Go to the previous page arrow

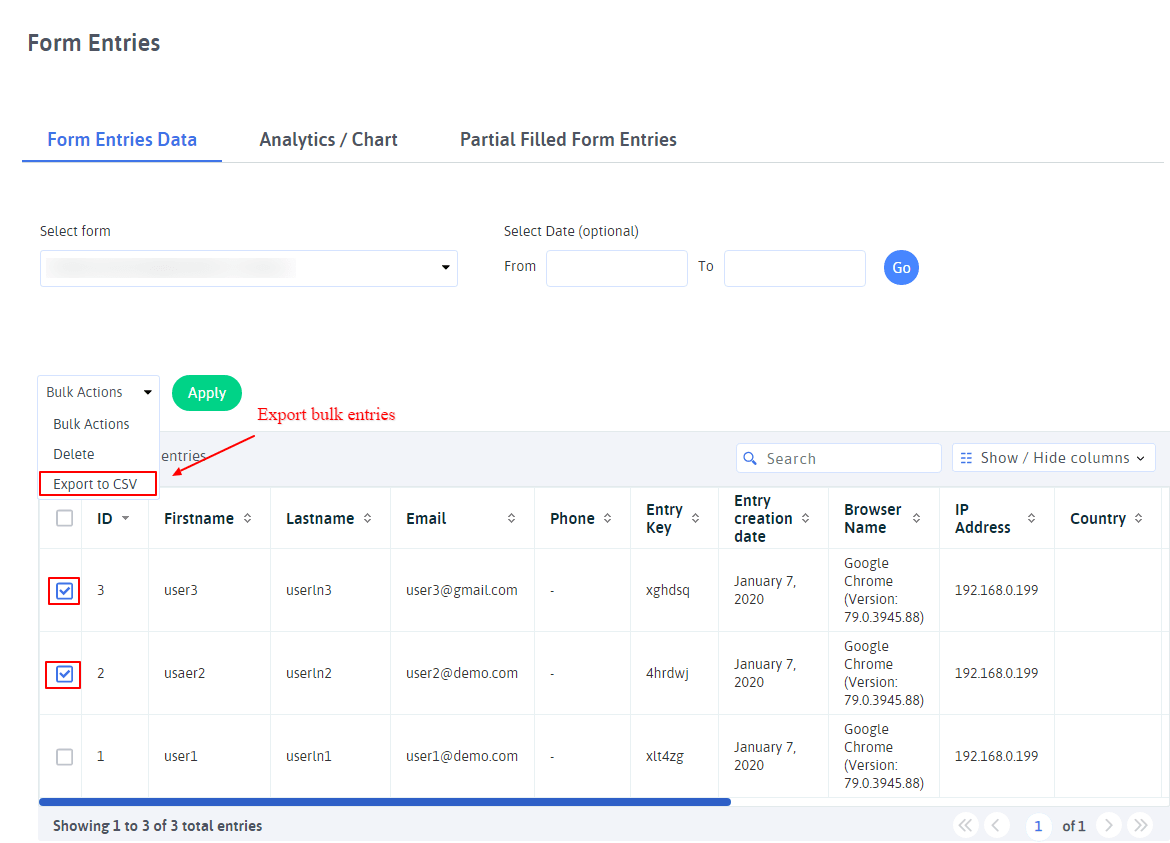pos(996,825)
